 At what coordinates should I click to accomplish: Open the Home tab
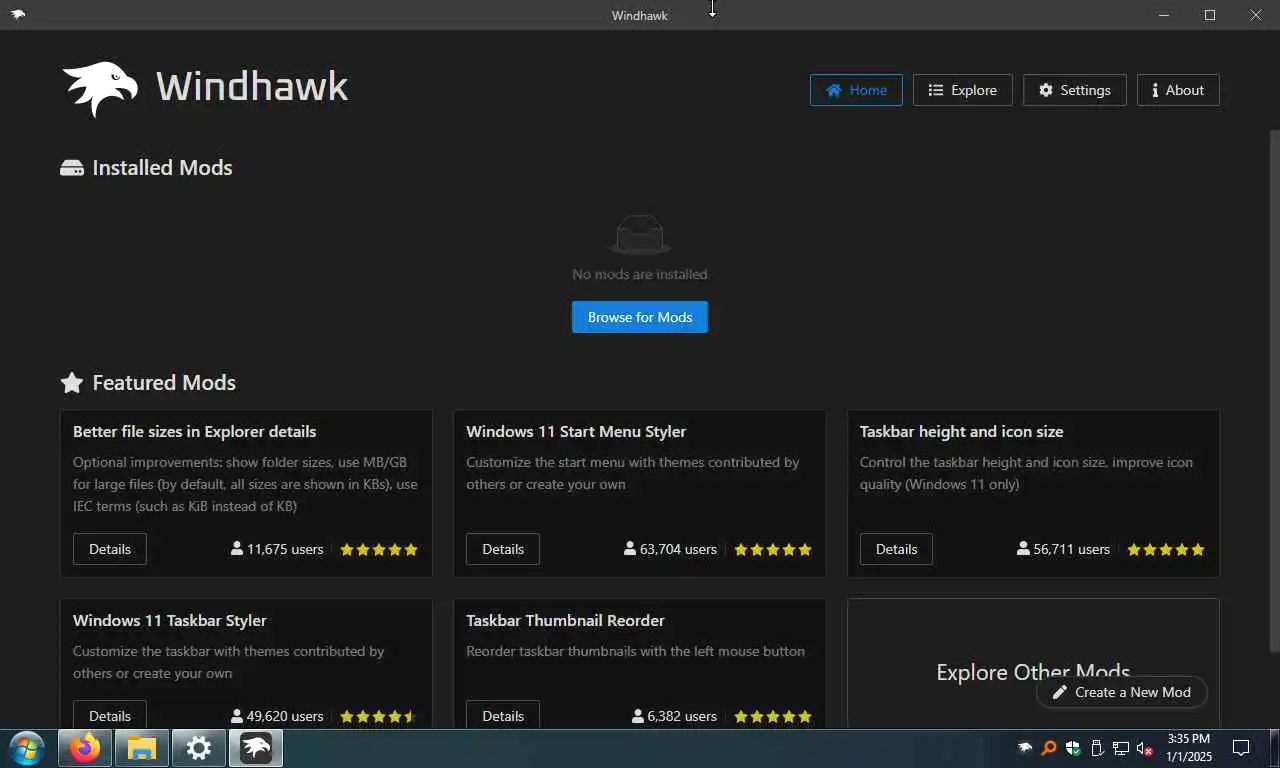pyautogui.click(x=856, y=90)
